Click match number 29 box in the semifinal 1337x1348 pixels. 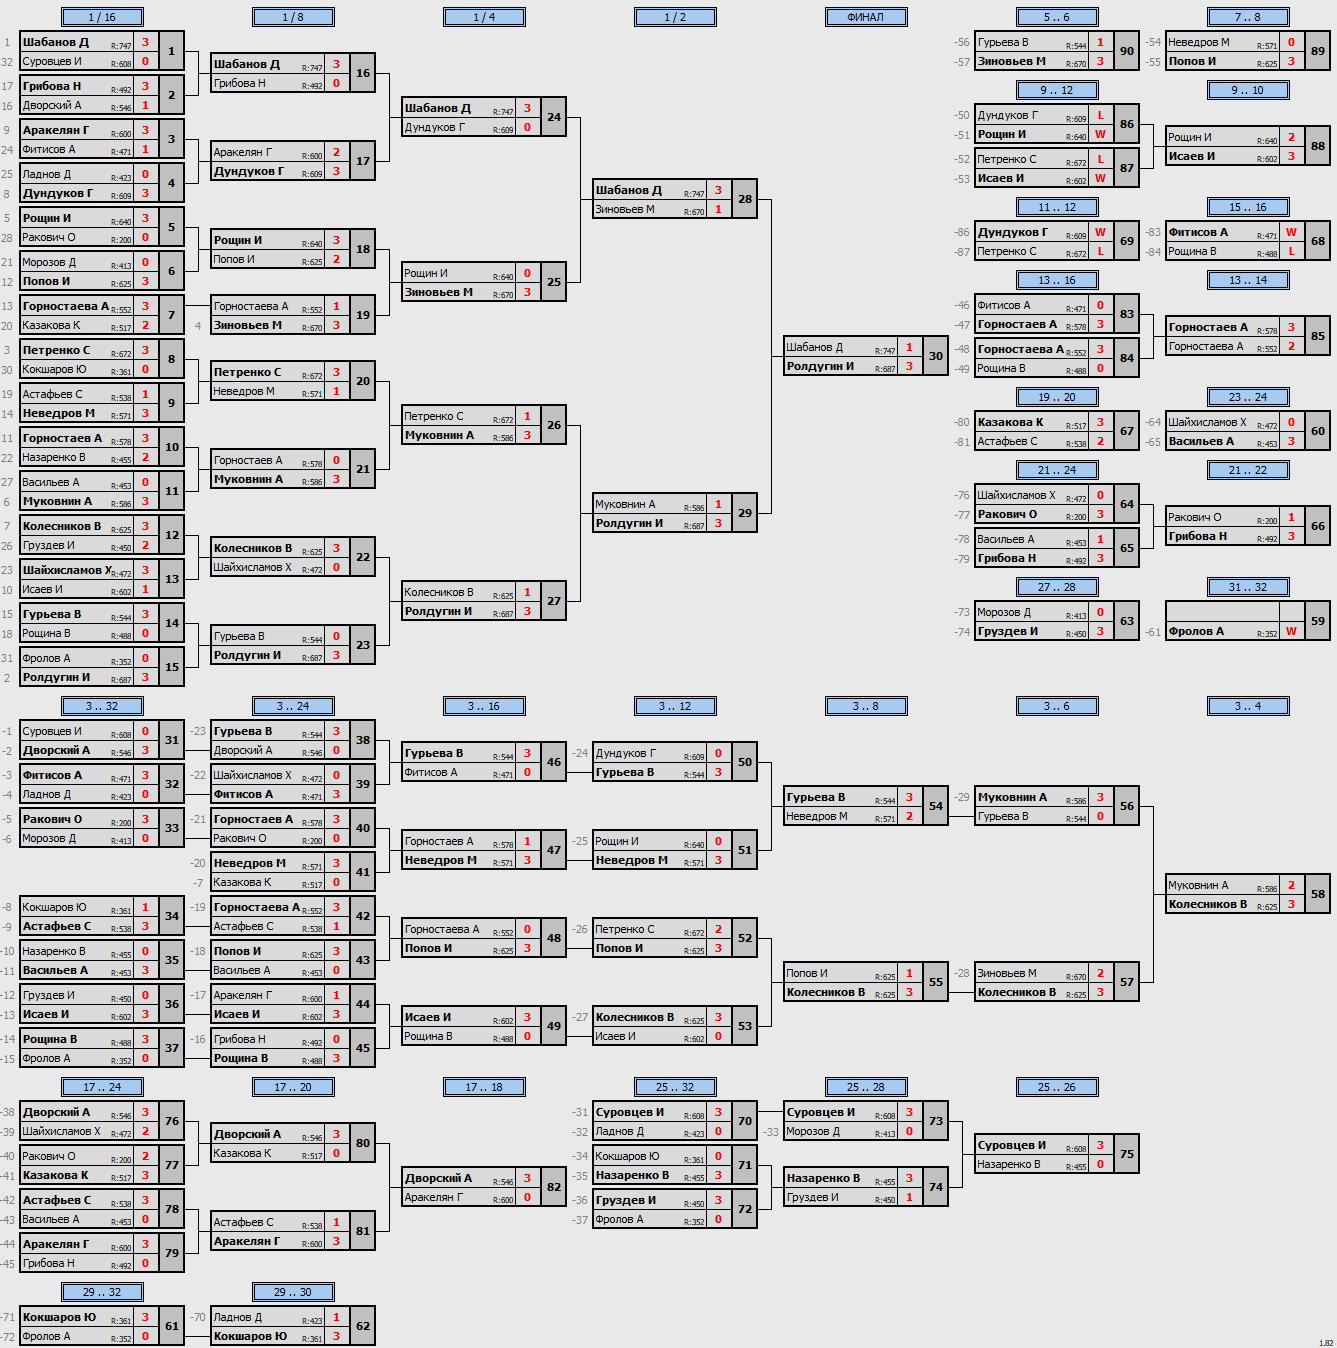pyautogui.click(x=745, y=513)
